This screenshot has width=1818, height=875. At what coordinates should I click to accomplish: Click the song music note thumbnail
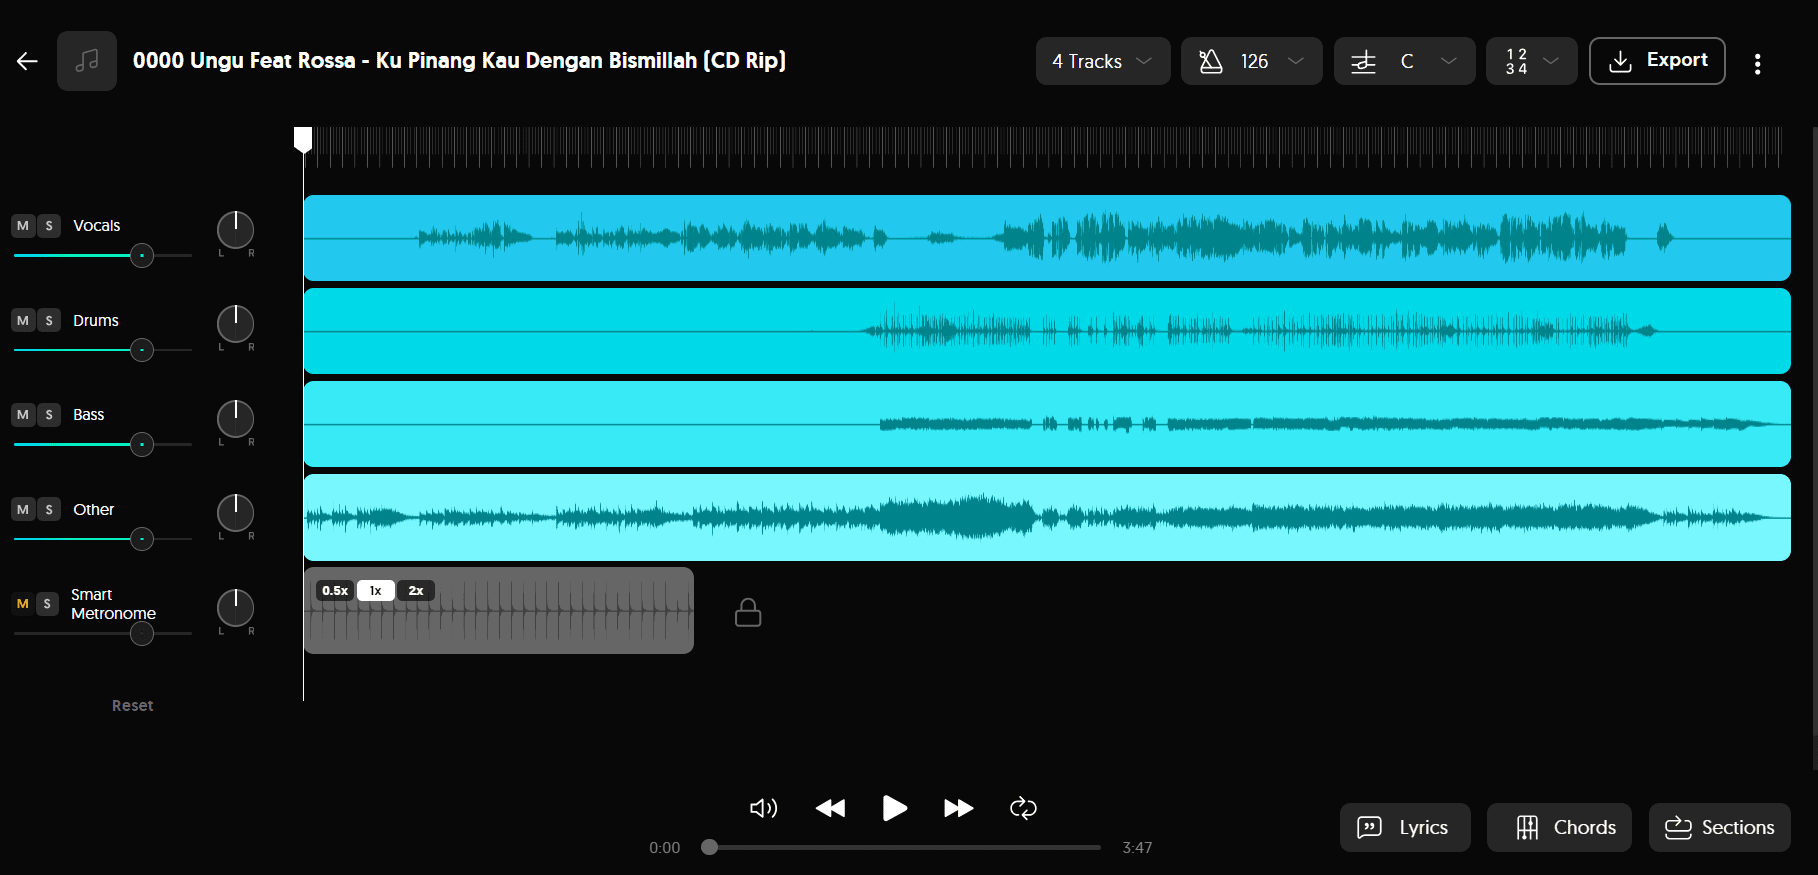click(x=87, y=61)
